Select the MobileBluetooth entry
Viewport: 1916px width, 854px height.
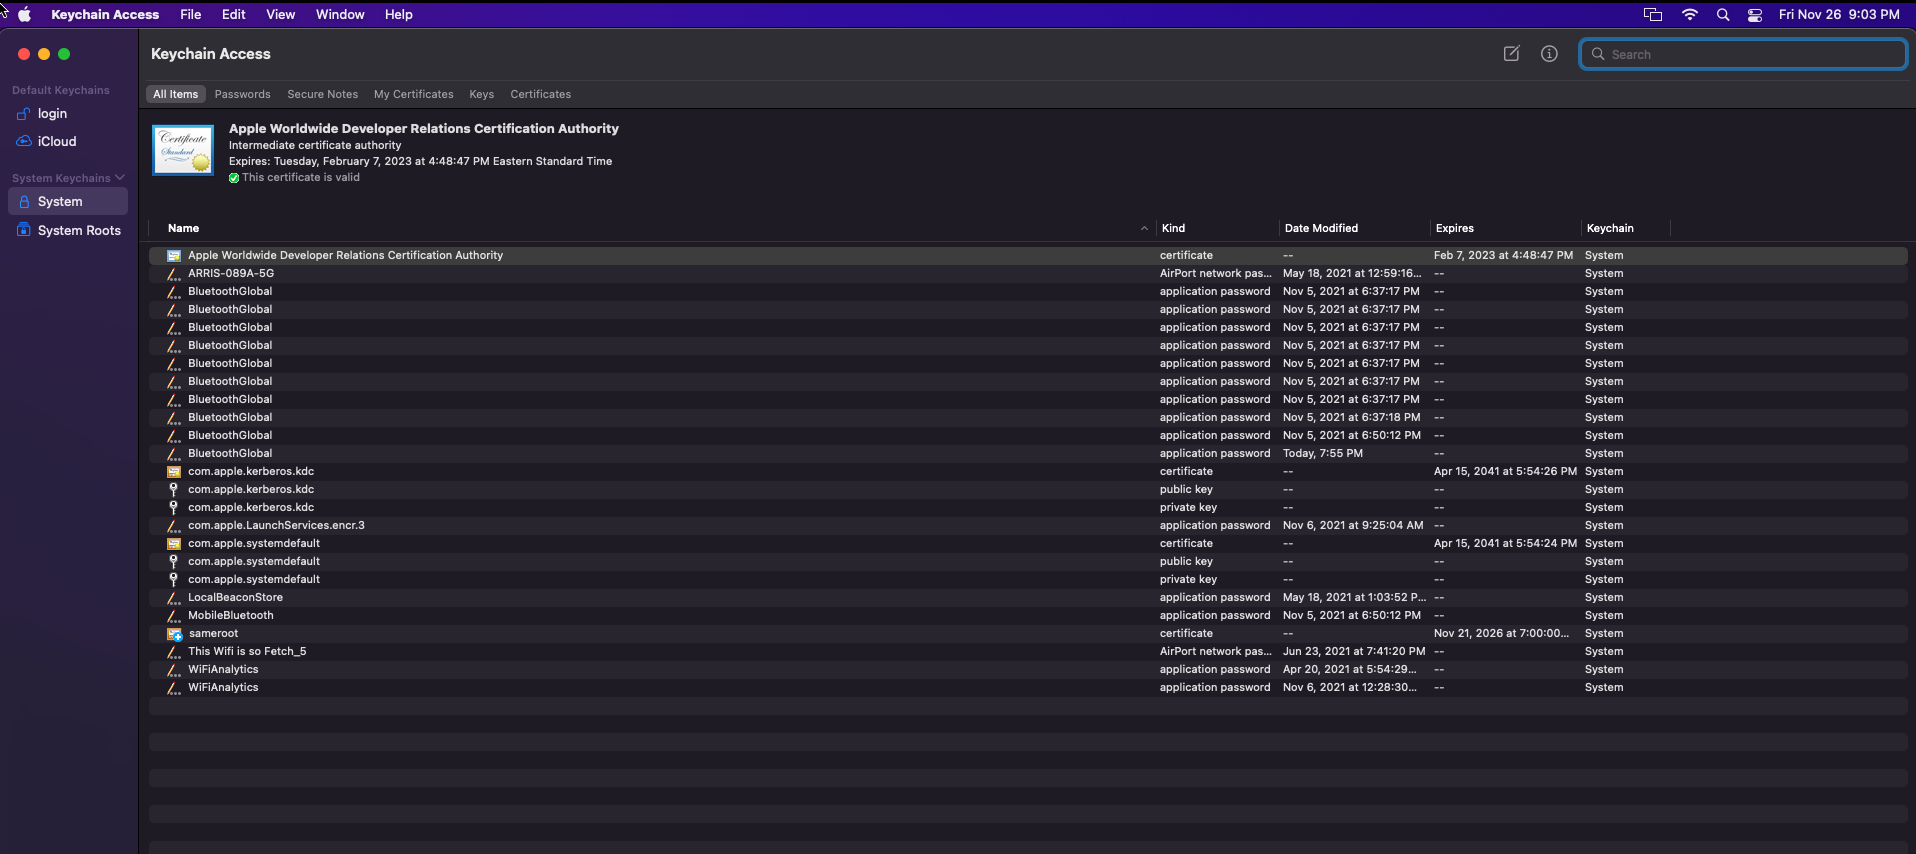[1028, 616]
